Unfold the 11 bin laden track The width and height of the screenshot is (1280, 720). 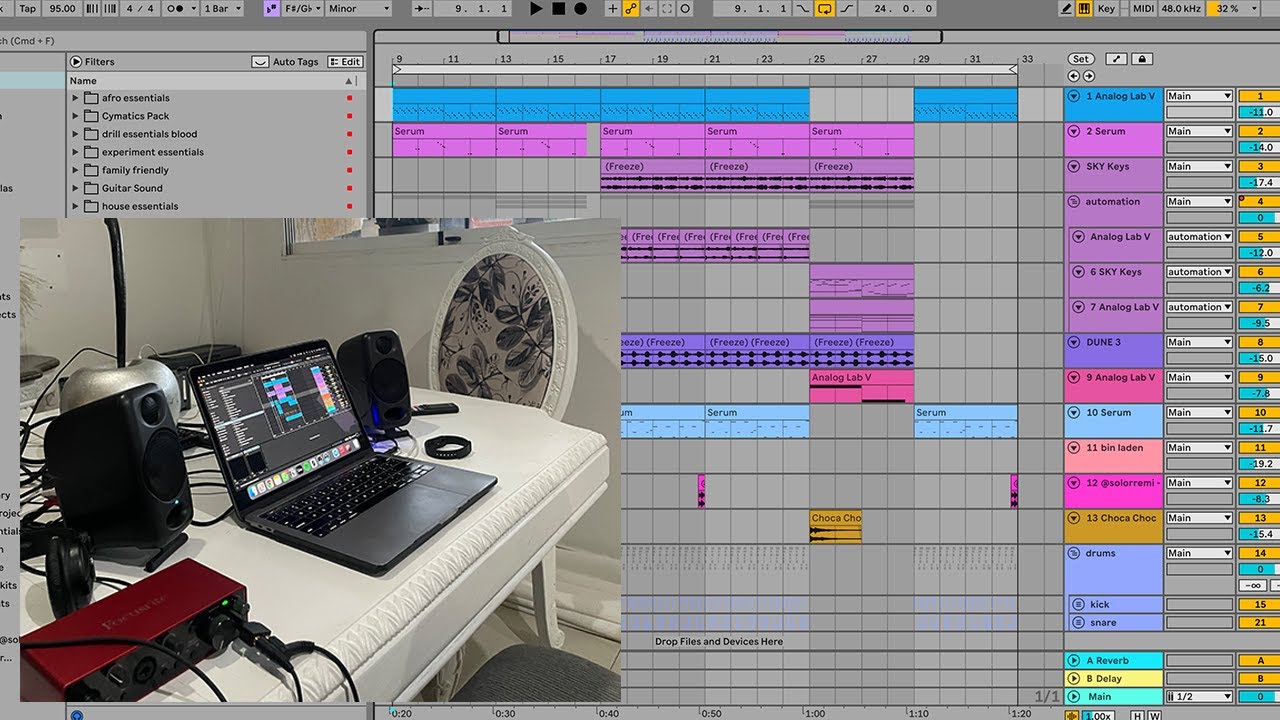tap(1075, 447)
